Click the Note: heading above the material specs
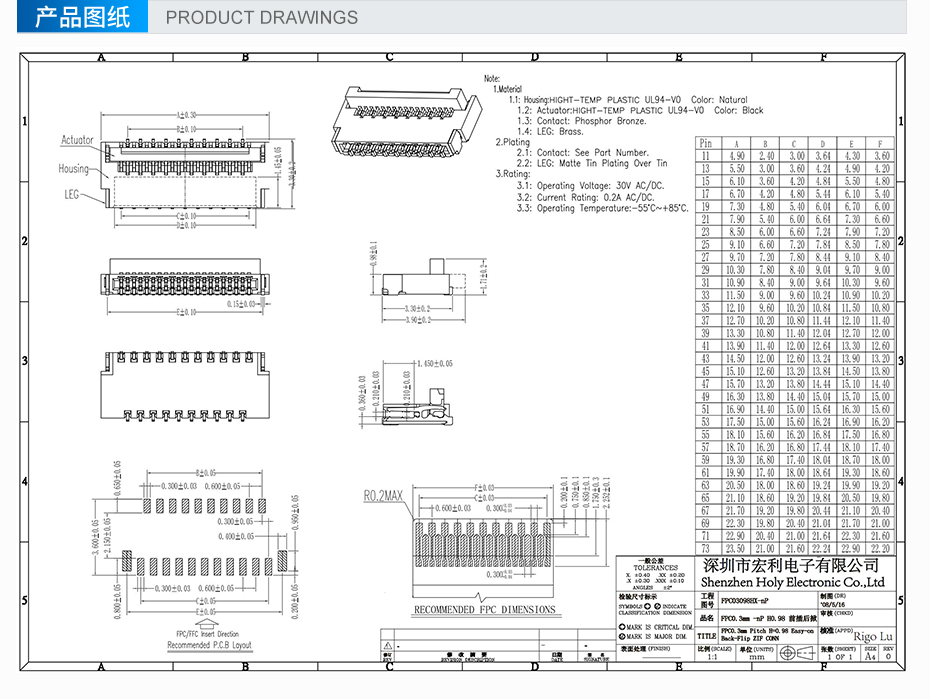Screen dimensions: 930x699 click(492, 78)
